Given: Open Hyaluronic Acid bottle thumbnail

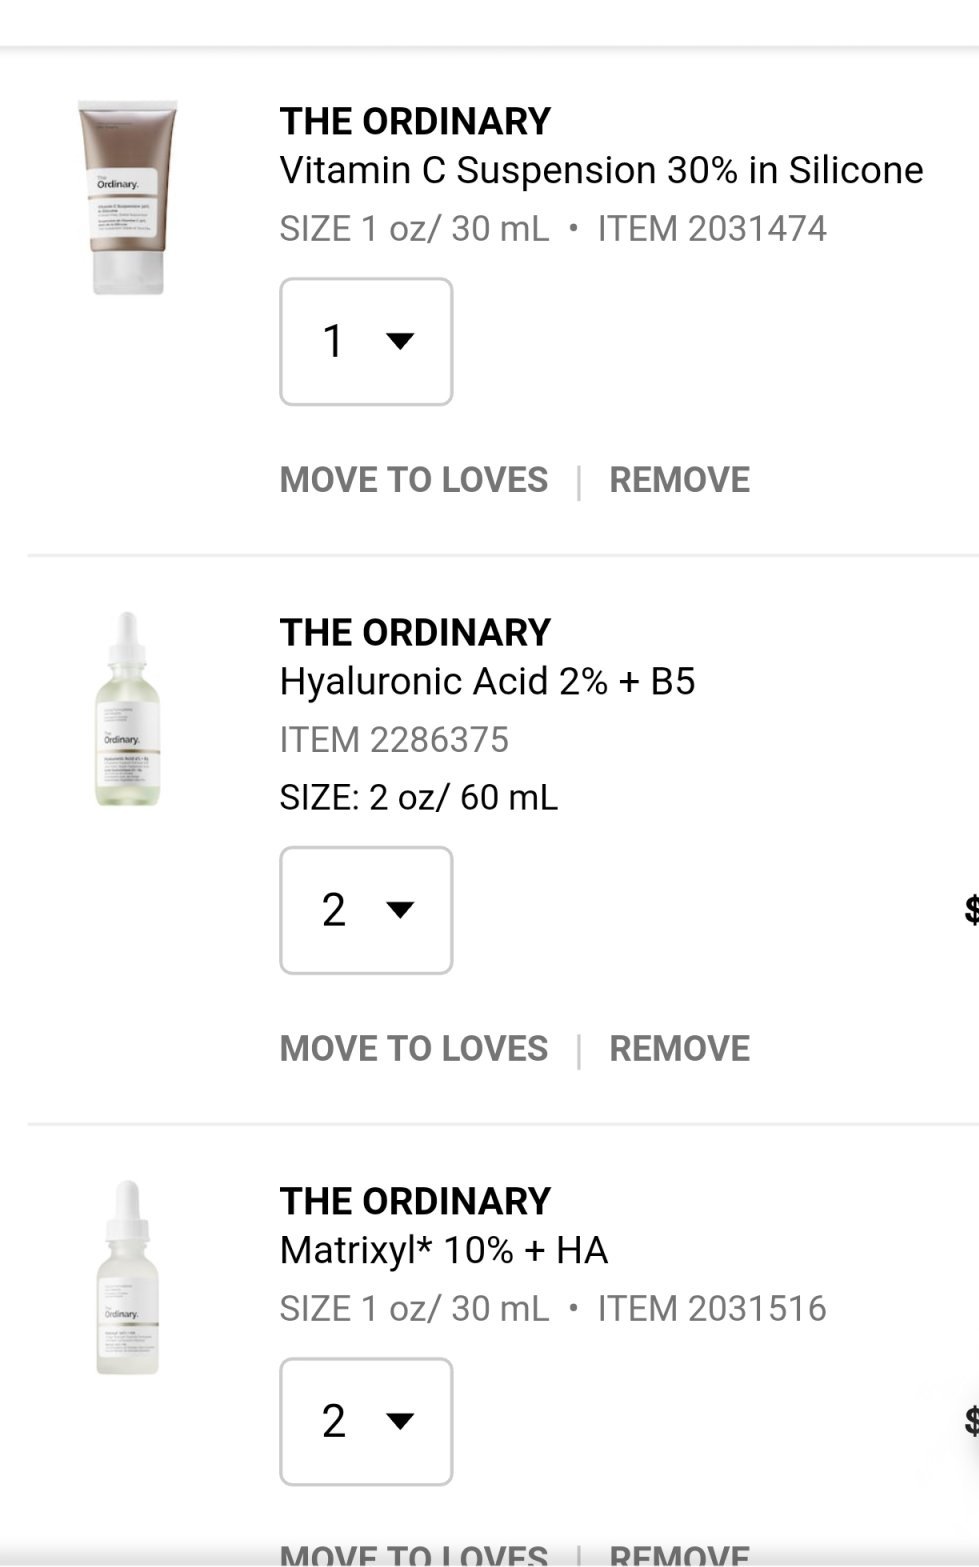Looking at the screenshot, I should click(x=127, y=710).
